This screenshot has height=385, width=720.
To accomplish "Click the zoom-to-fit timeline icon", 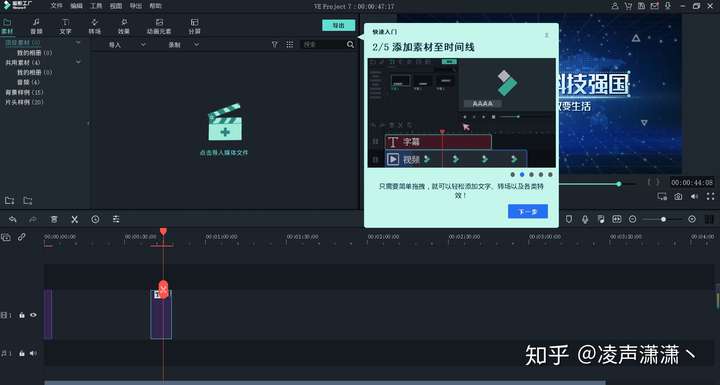I will 617,220.
